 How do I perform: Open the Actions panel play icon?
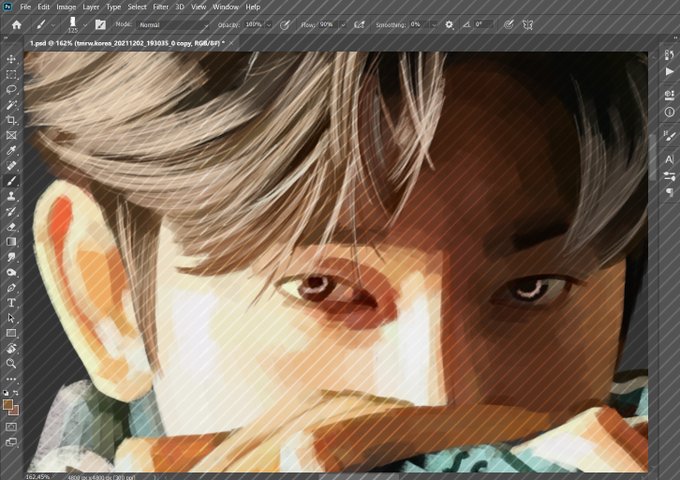click(x=669, y=71)
